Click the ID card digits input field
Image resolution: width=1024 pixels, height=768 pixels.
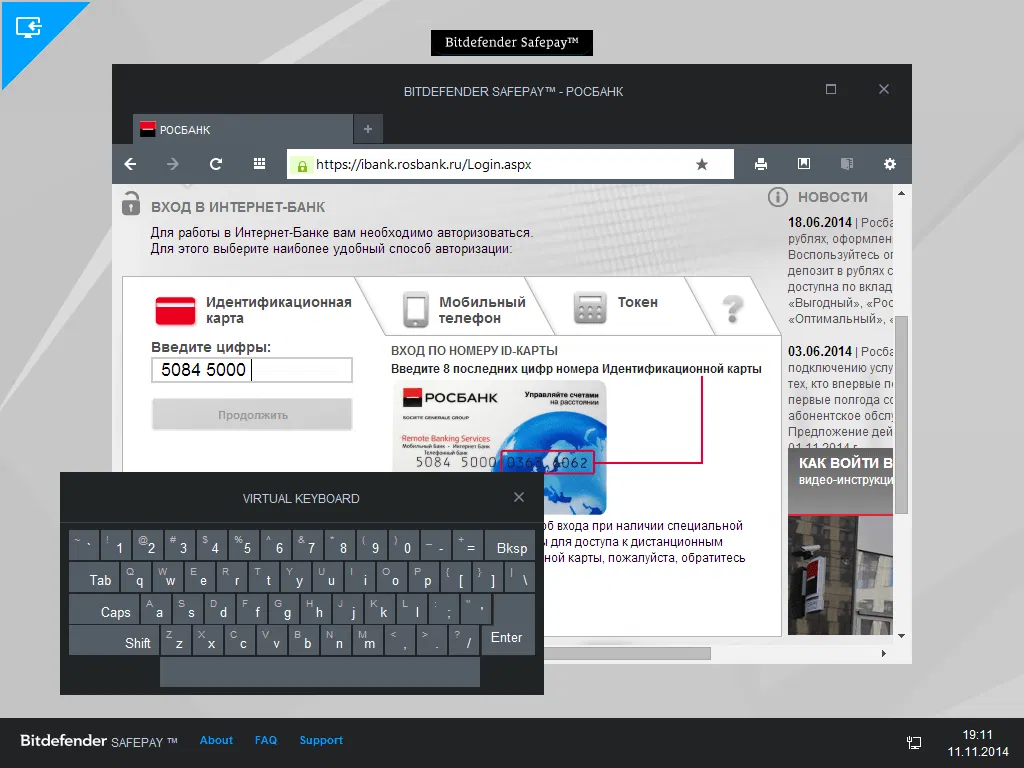pyautogui.click(x=252, y=370)
